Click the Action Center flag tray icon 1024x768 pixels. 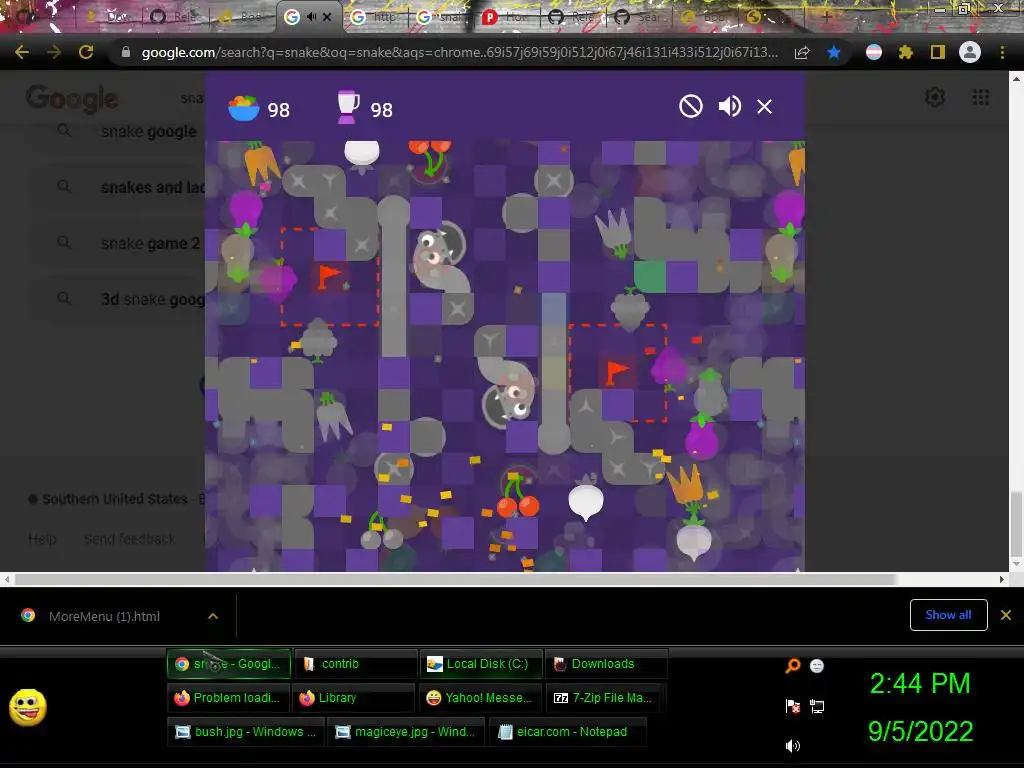pyautogui.click(x=792, y=707)
